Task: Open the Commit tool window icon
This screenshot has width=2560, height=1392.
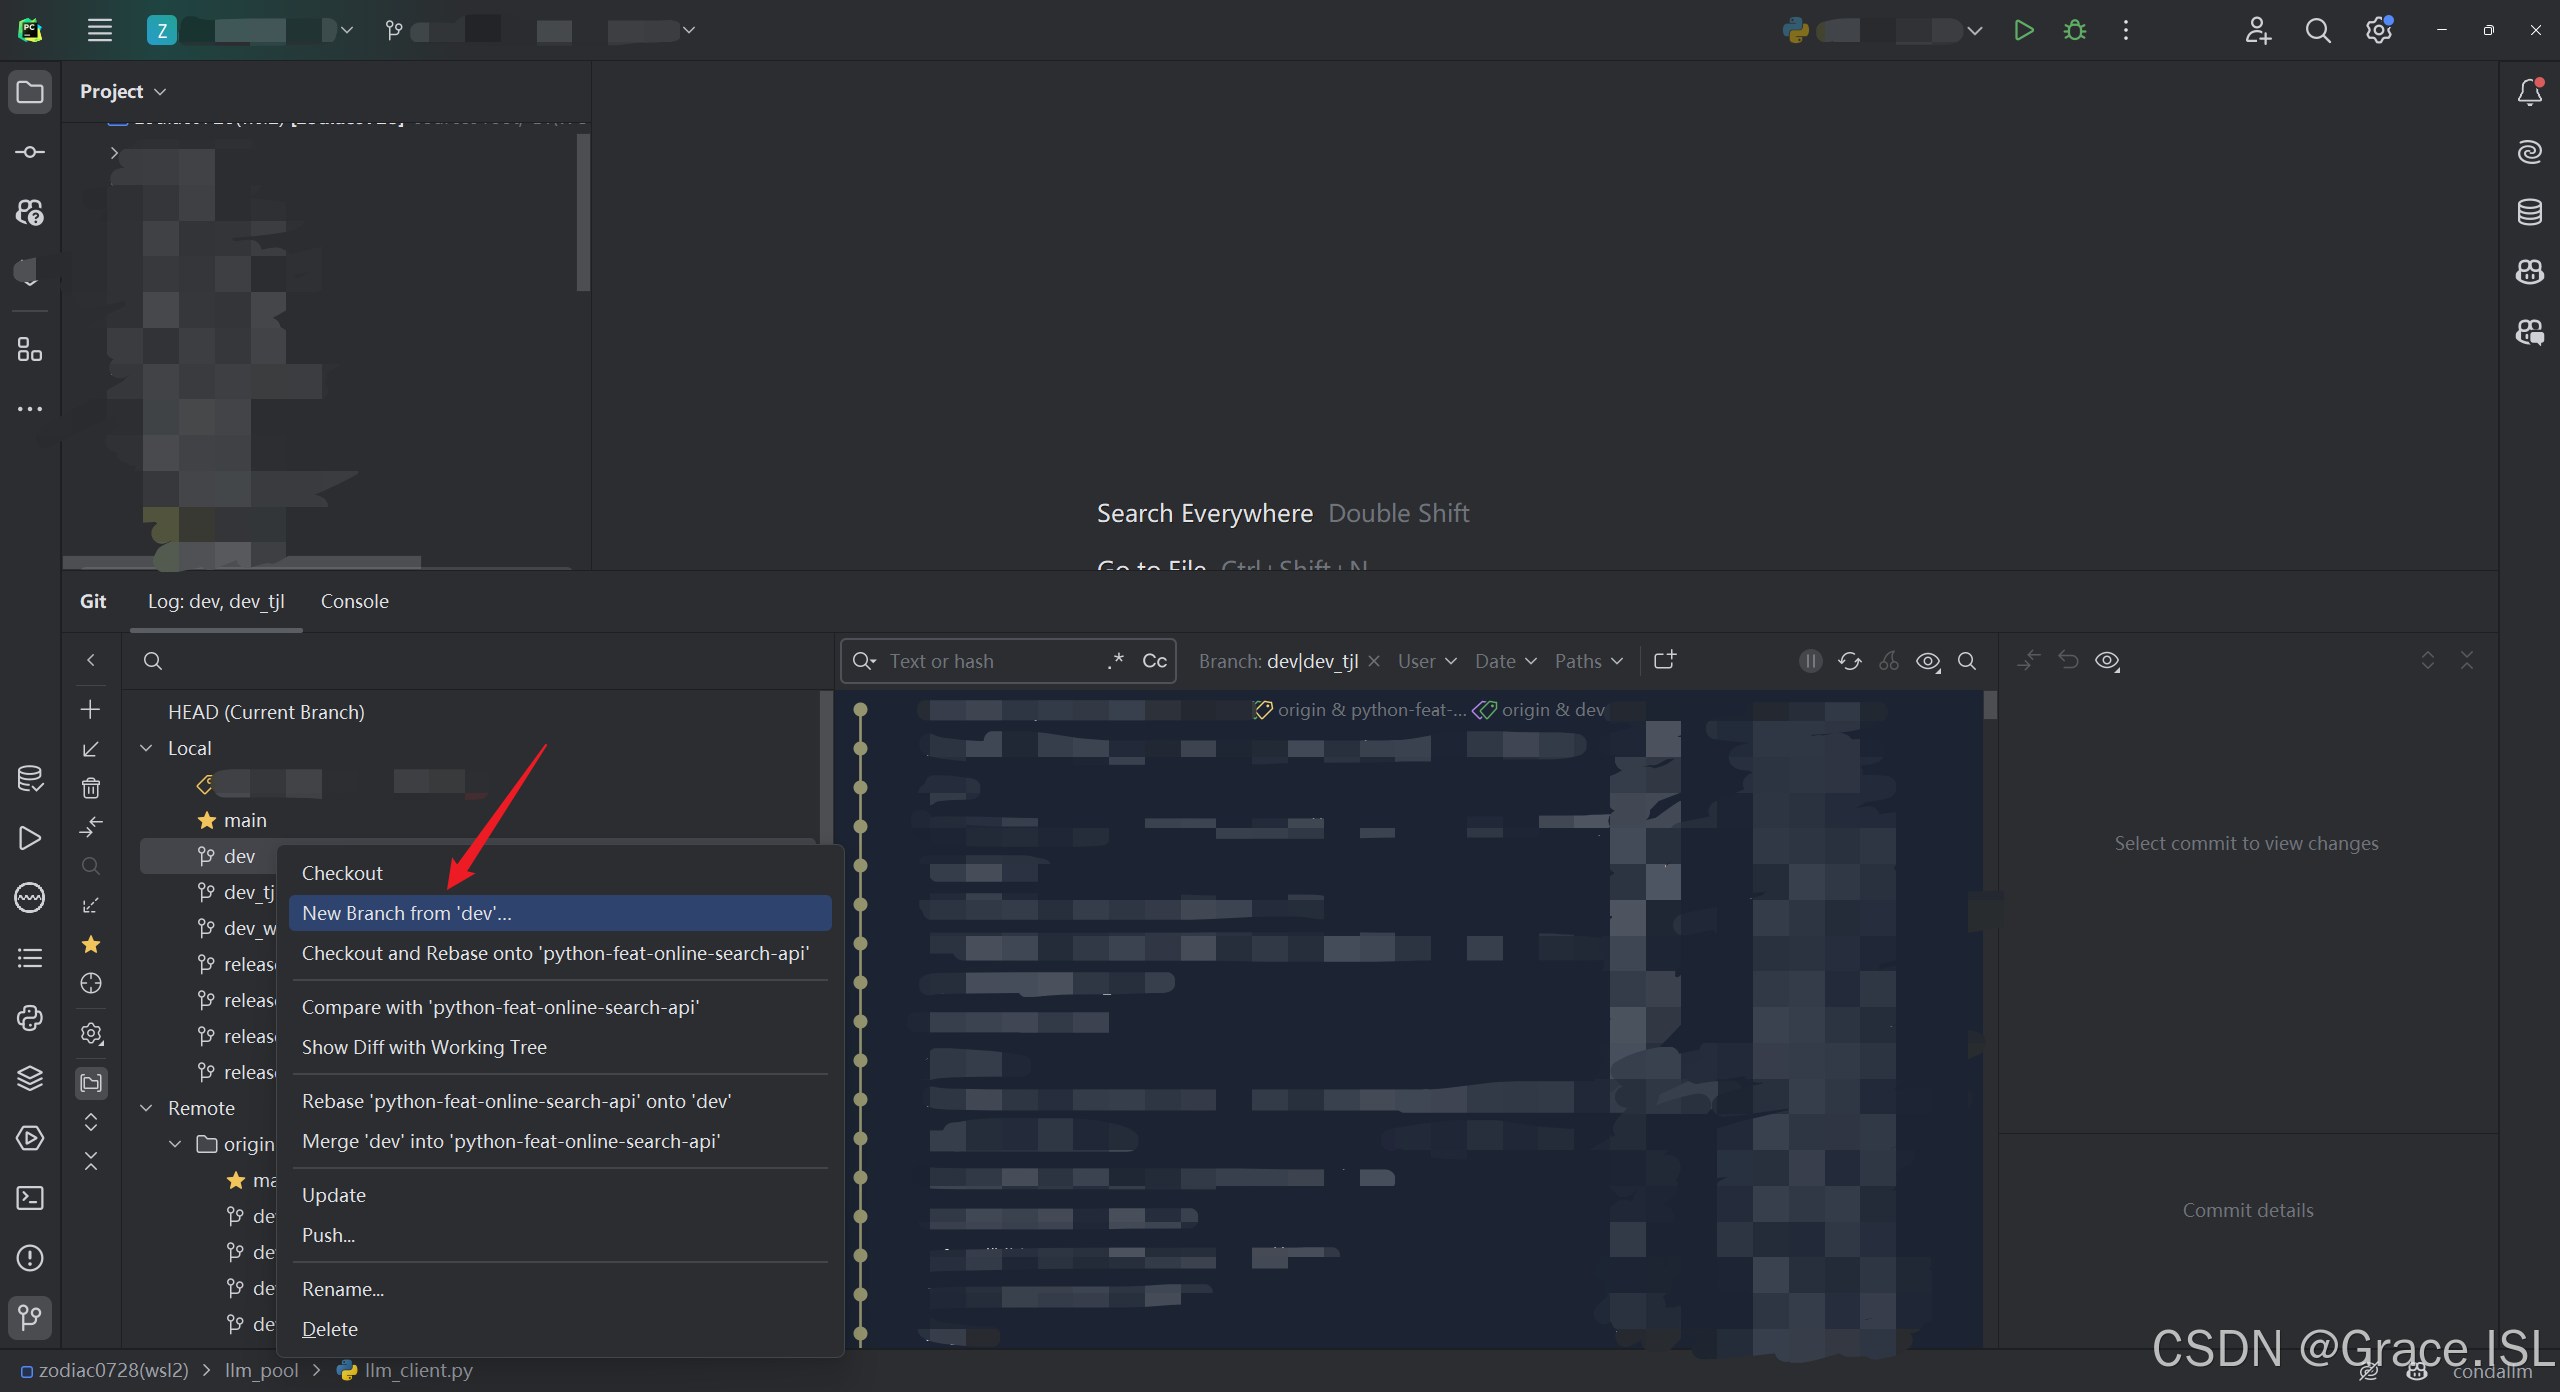Action: coord(30,152)
